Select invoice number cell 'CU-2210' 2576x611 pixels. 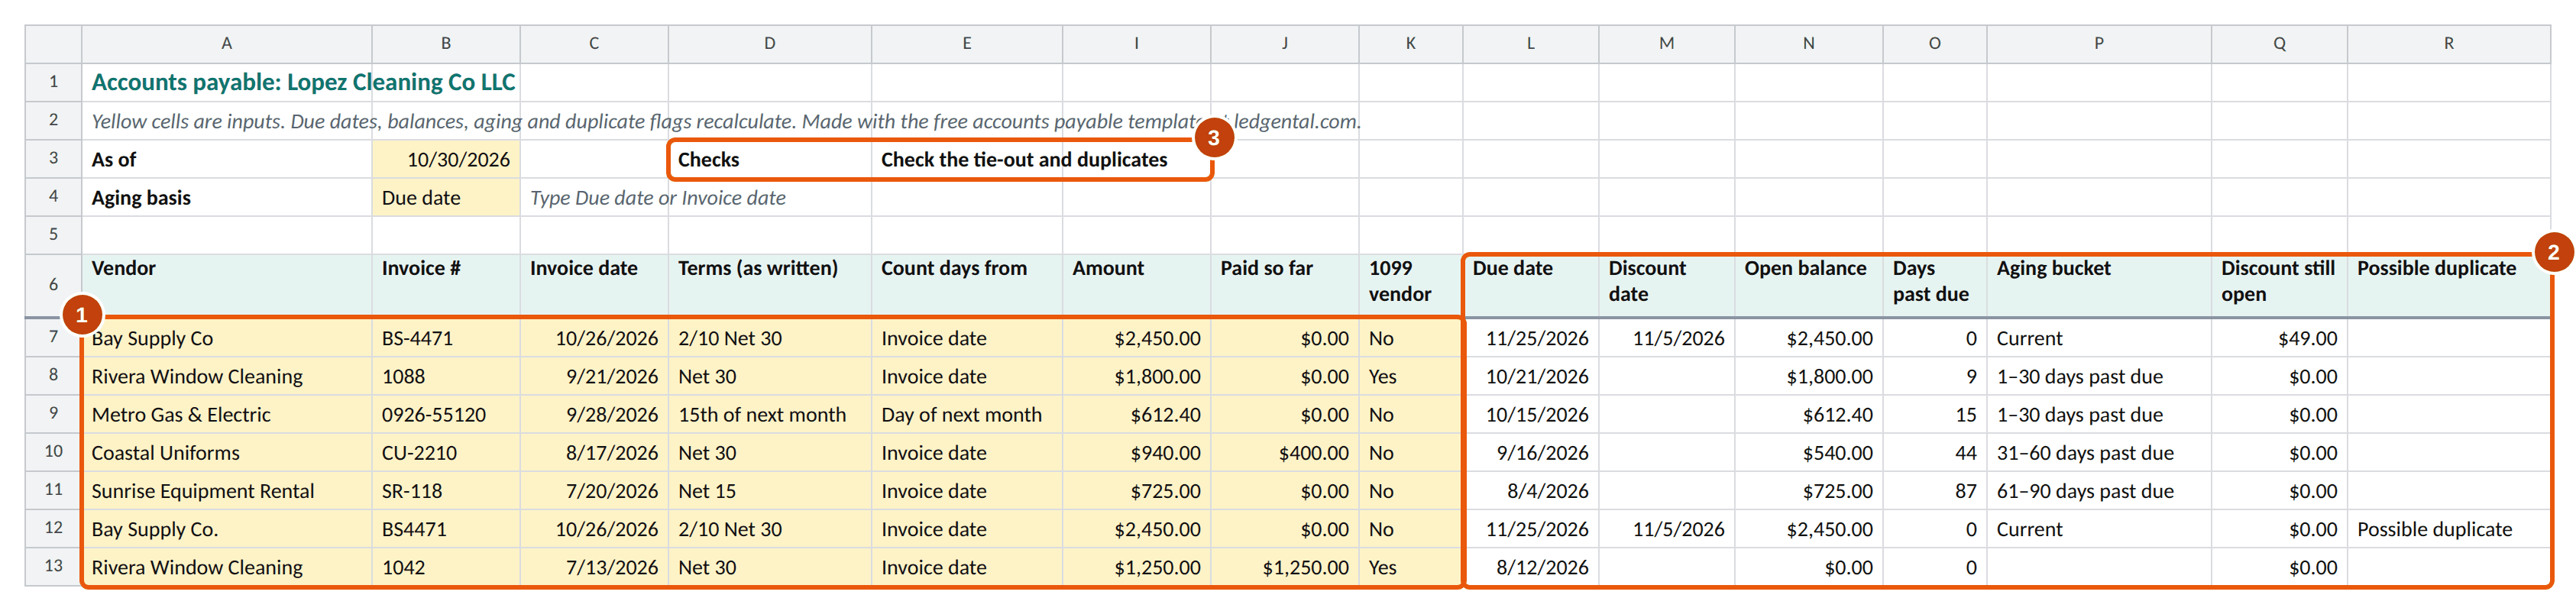(446, 452)
